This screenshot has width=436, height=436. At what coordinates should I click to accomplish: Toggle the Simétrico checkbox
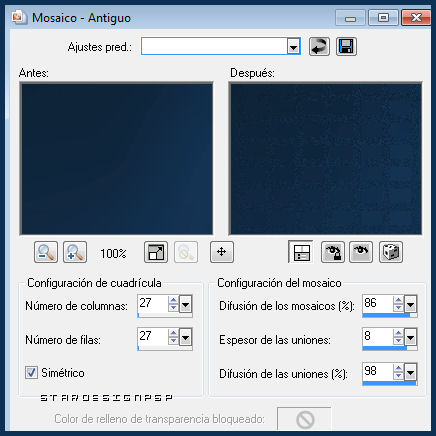pyautogui.click(x=31, y=372)
